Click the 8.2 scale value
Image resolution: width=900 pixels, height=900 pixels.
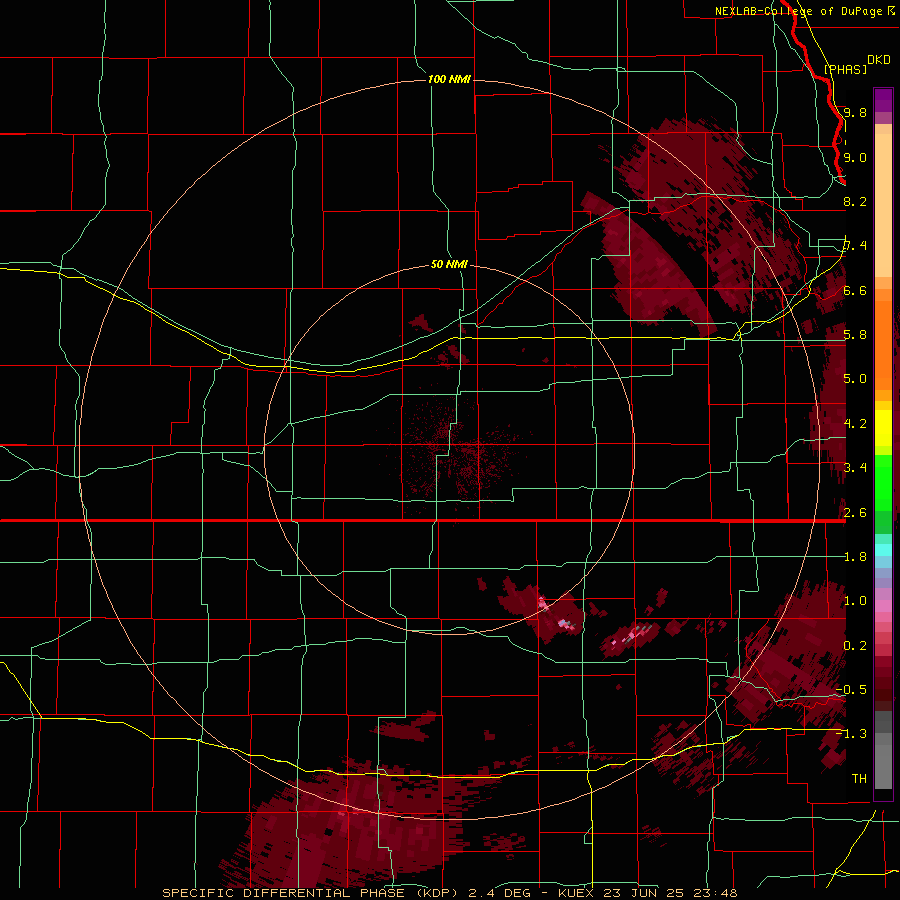click(855, 201)
